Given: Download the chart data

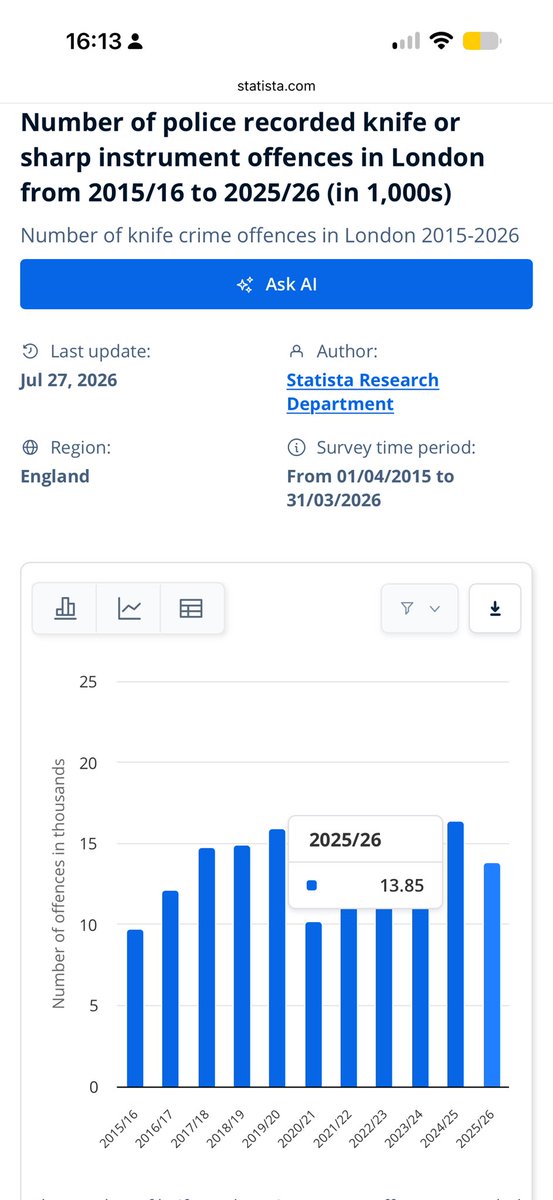Looking at the screenshot, I should point(495,608).
